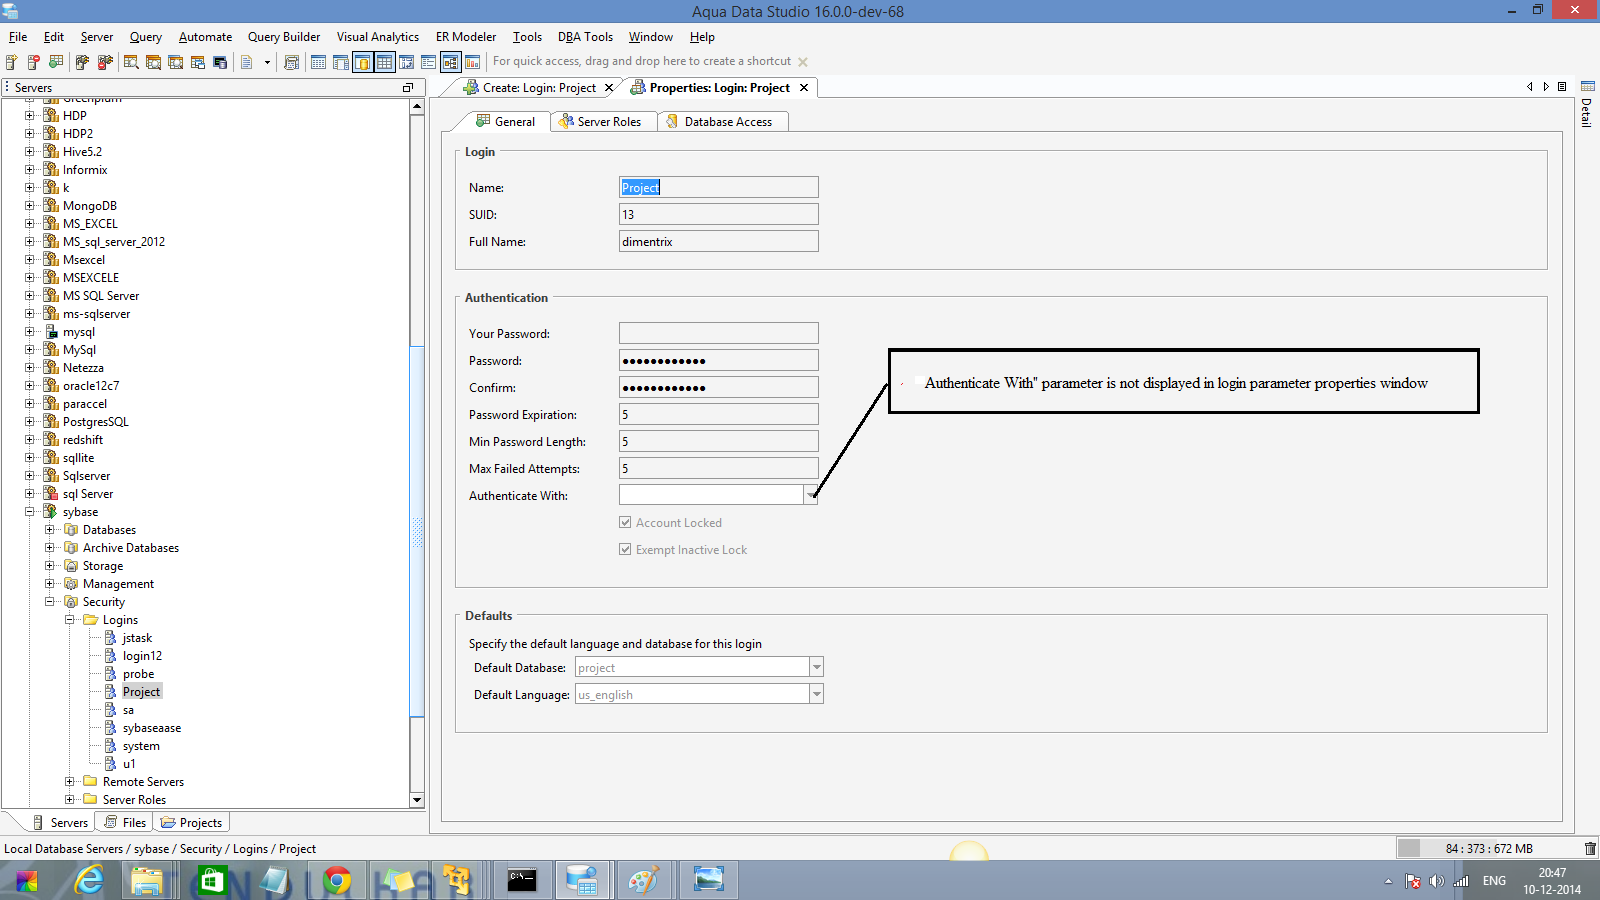Maximize the Servers panel
This screenshot has height=900, width=1600.
coord(408,88)
